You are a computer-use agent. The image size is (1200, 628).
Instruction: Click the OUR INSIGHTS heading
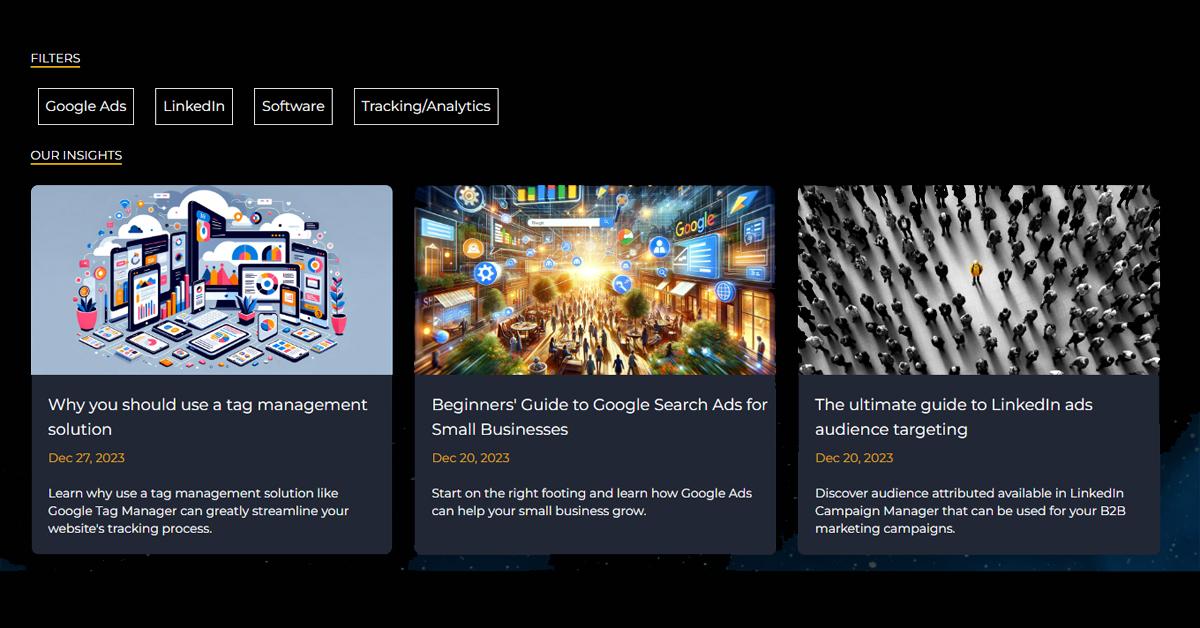coord(76,155)
